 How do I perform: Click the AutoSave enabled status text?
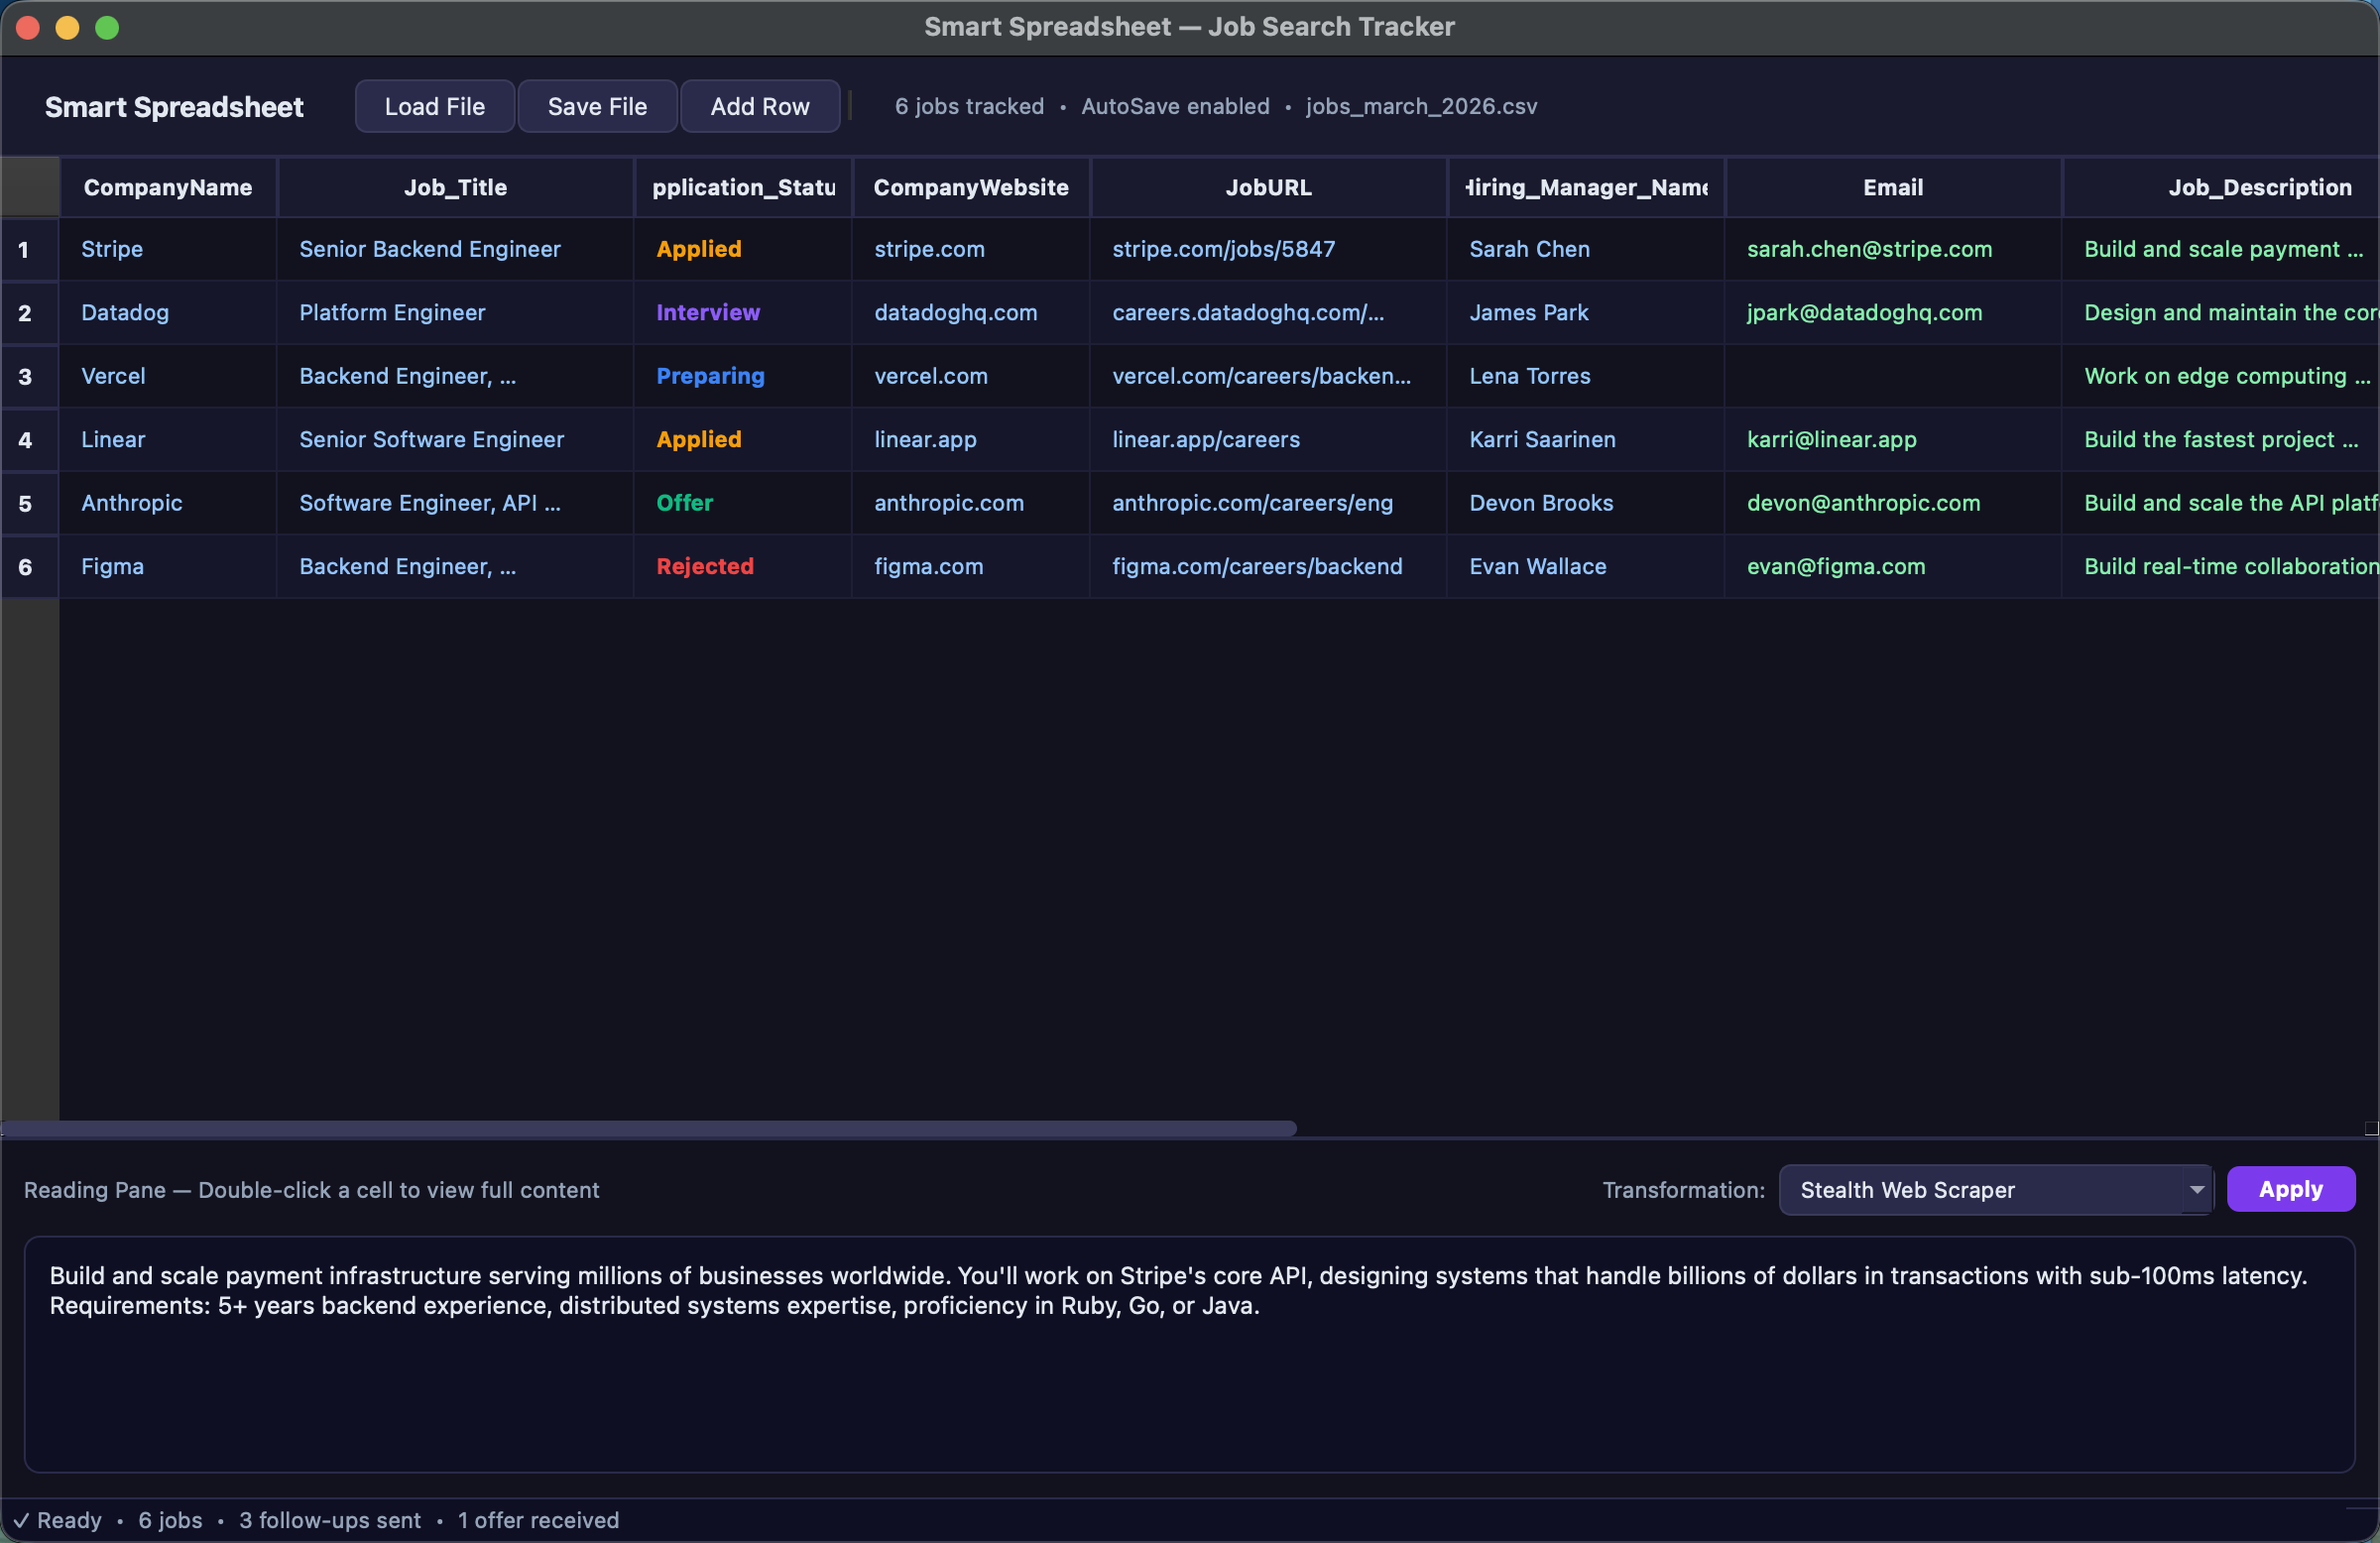pyautogui.click(x=1174, y=106)
